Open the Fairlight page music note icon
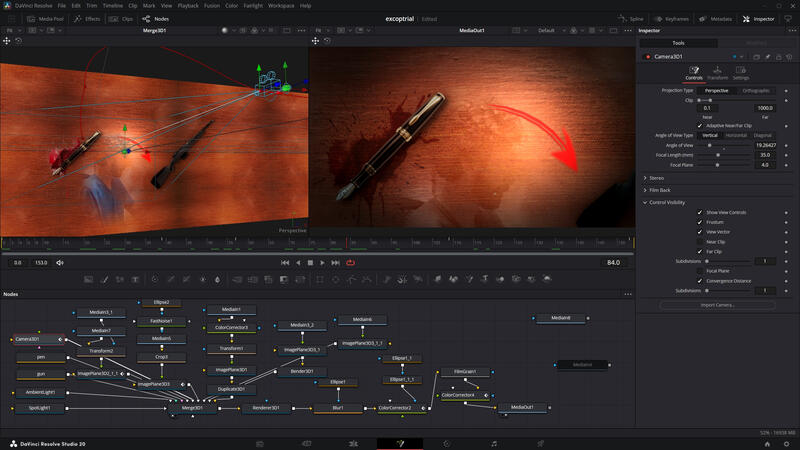 [x=493, y=443]
